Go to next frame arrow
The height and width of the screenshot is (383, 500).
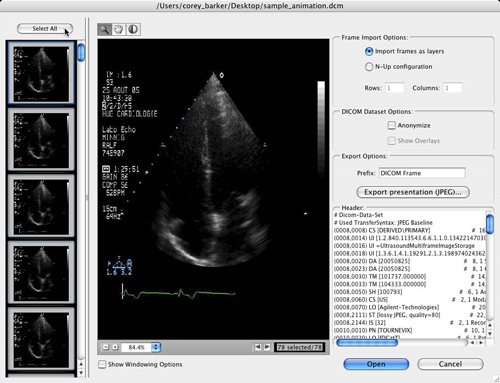(x=267, y=347)
